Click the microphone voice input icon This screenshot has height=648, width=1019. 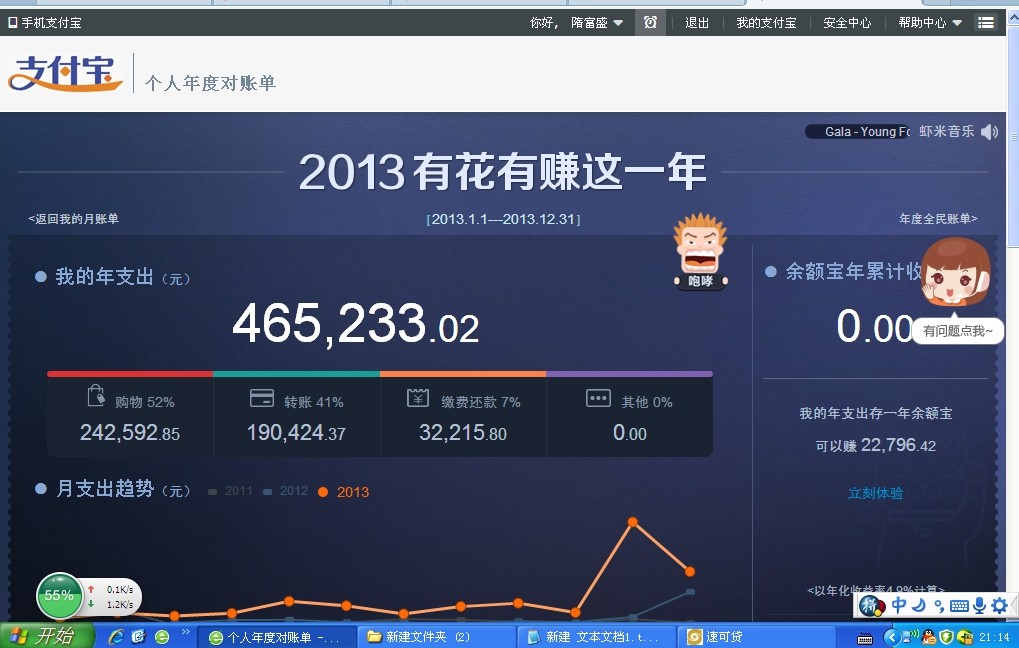coord(979,606)
